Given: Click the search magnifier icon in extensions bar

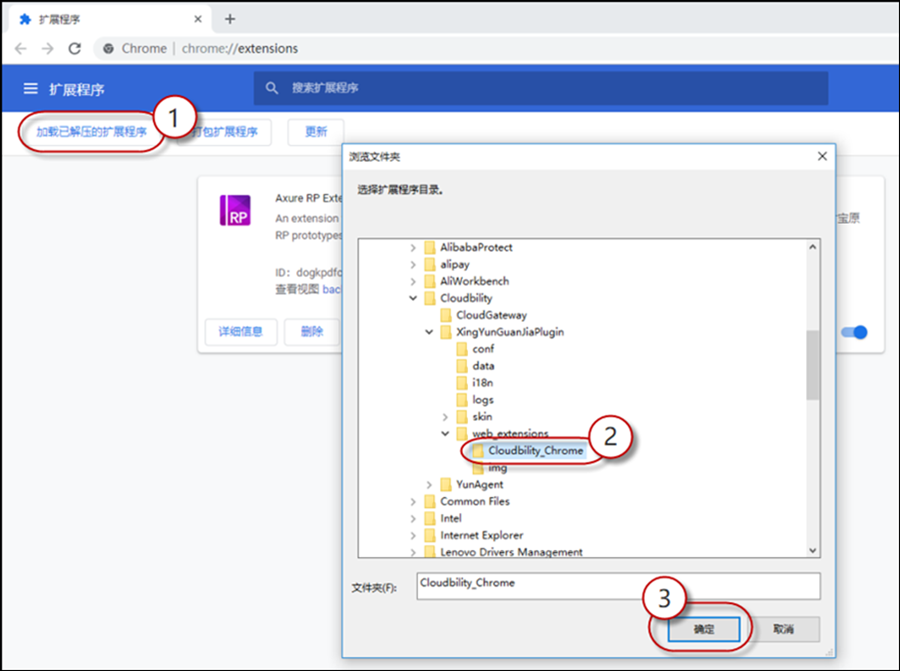Looking at the screenshot, I should (x=272, y=88).
